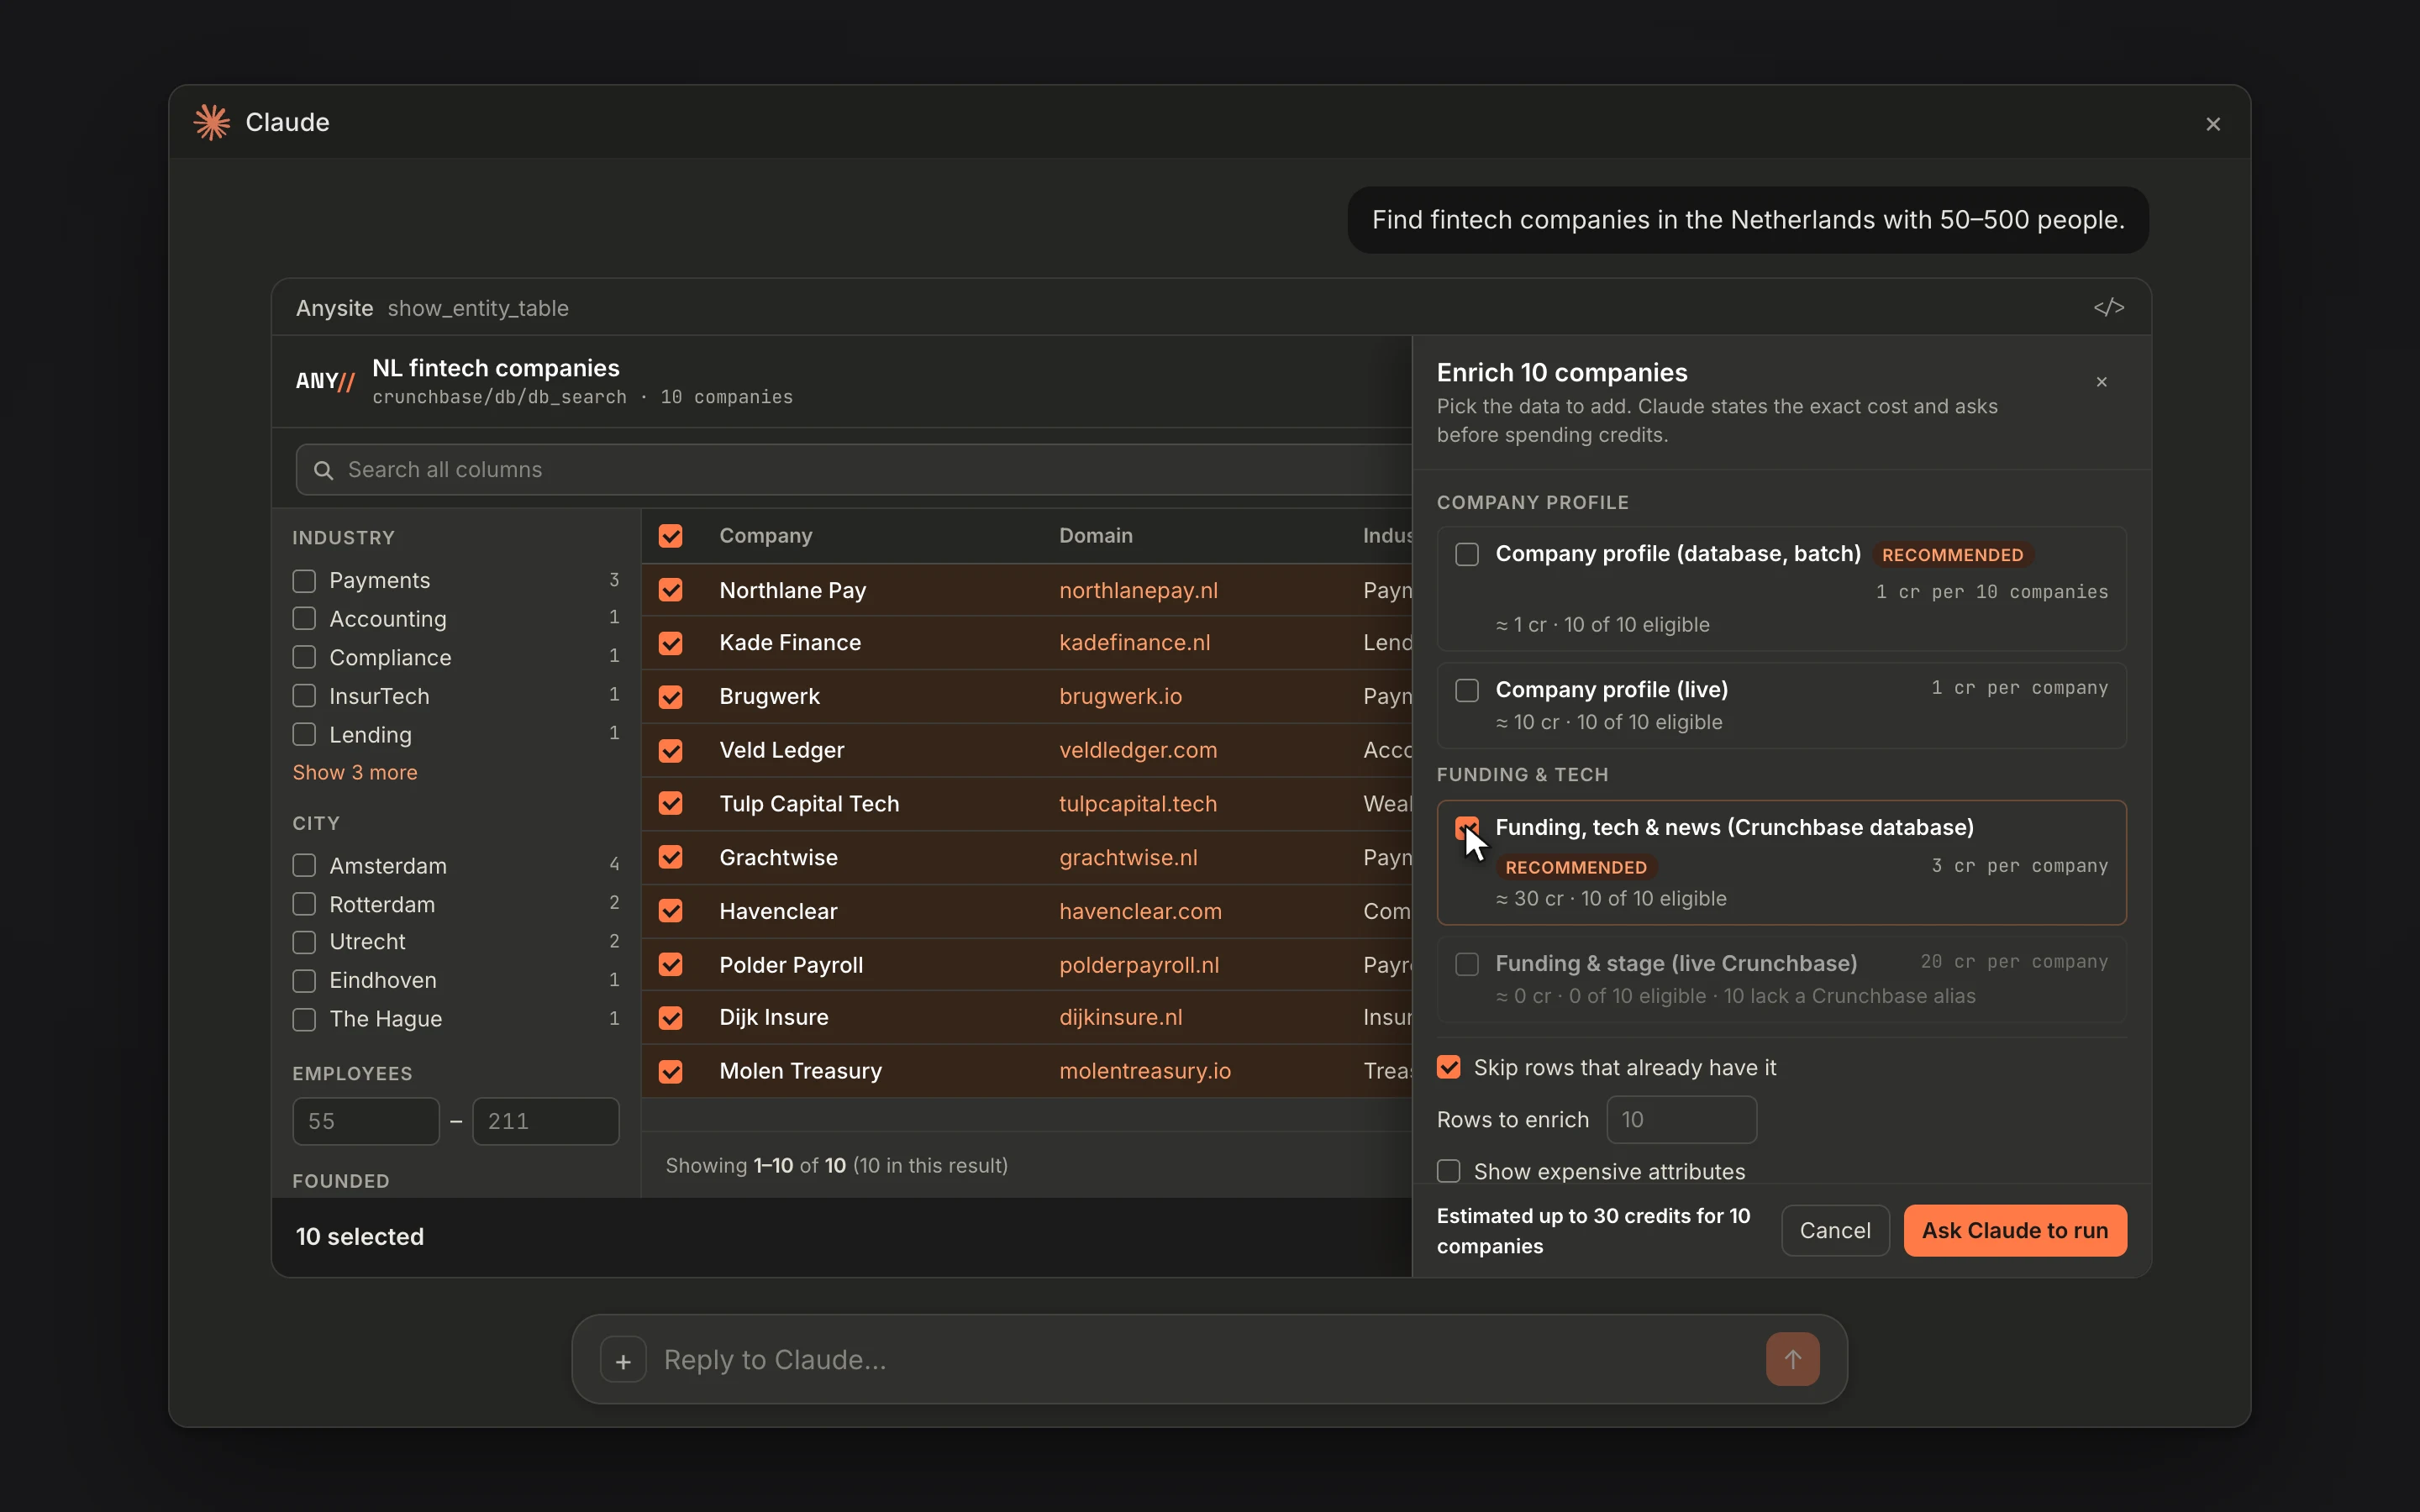Click the send arrow button
Viewport: 2420px width, 1512px height.
[1792, 1359]
